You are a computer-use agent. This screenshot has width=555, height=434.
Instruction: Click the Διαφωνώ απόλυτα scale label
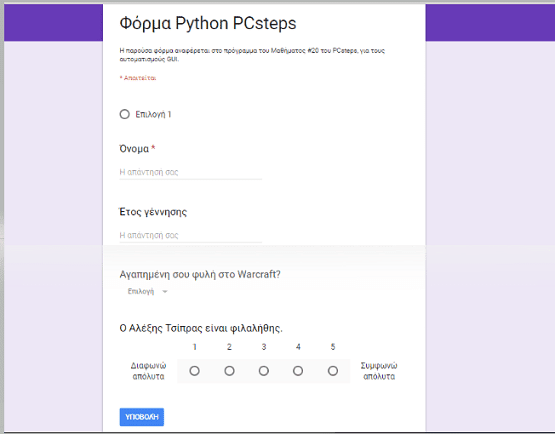148,371
